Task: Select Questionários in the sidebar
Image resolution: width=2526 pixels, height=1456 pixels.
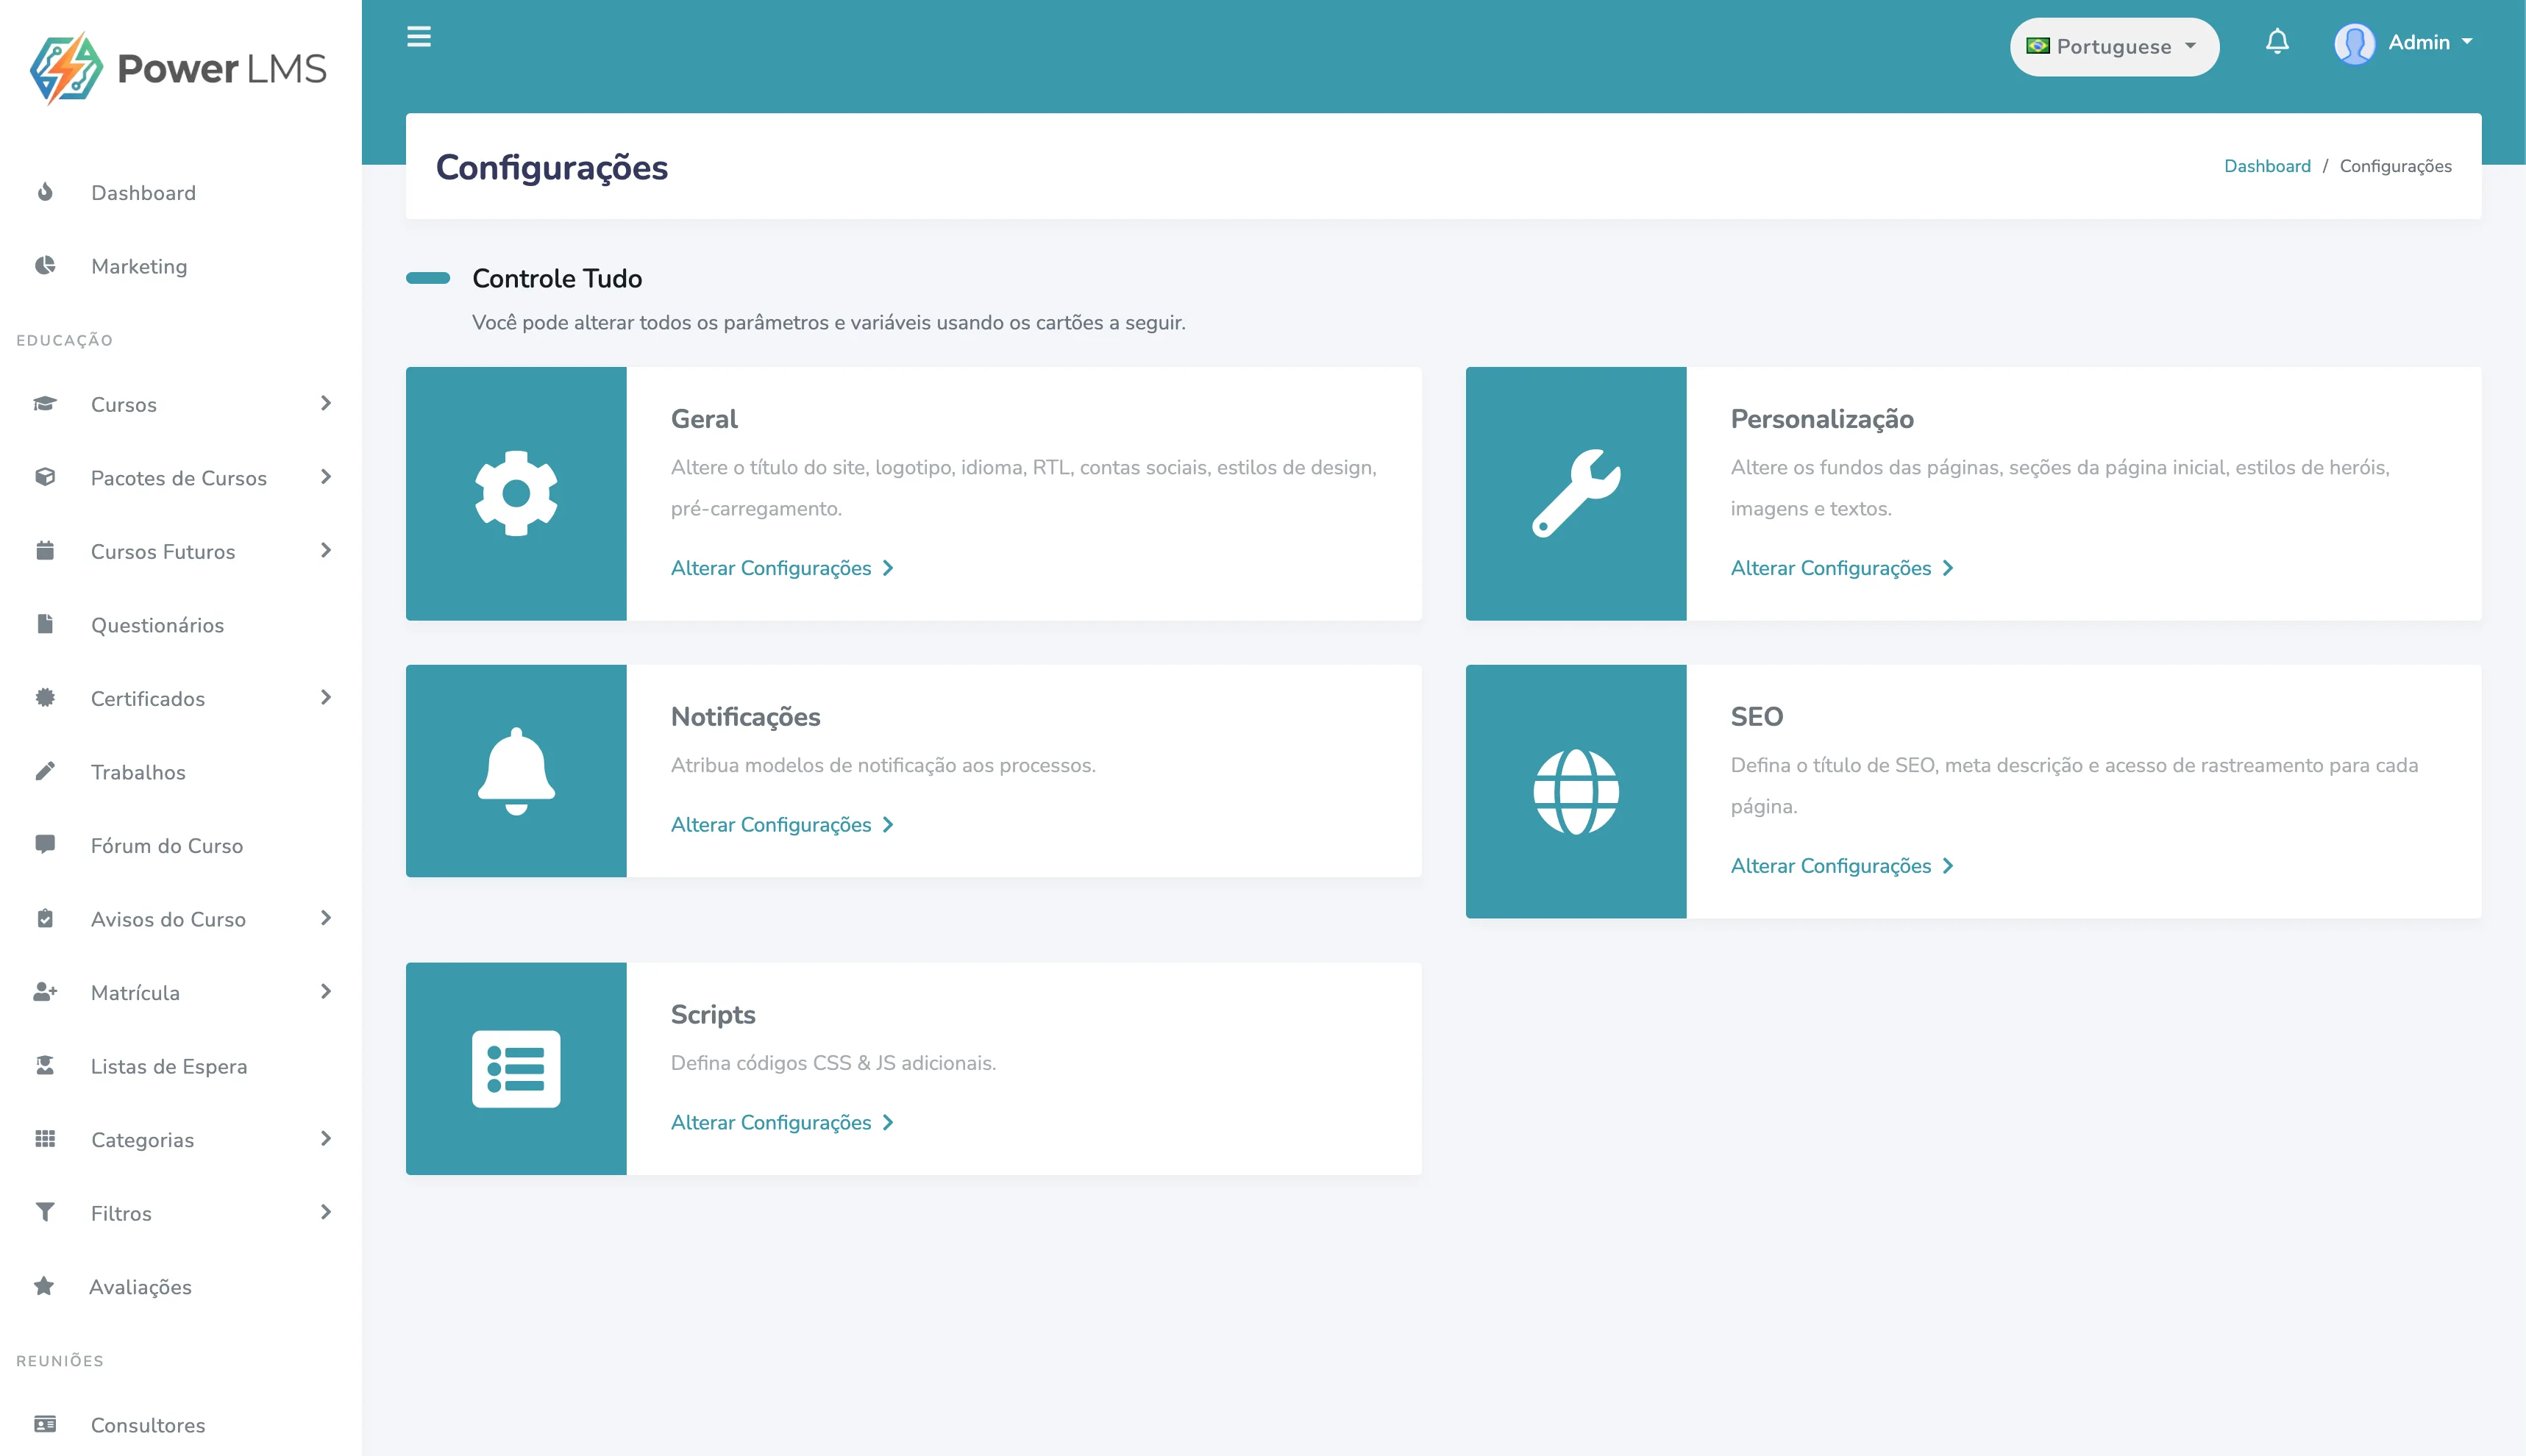Action: (x=157, y=625)
